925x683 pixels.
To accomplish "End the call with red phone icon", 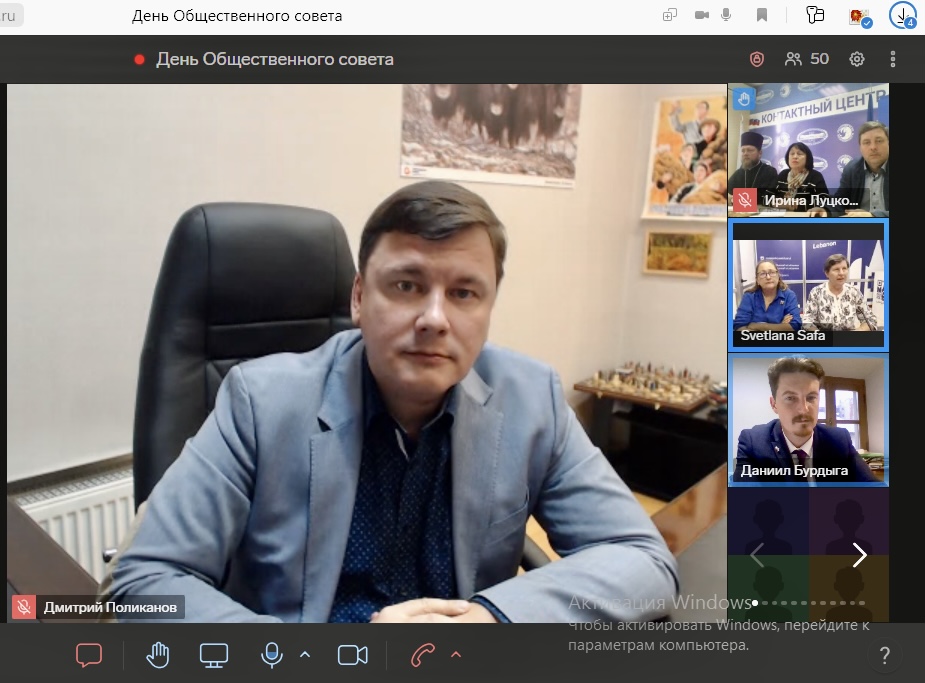I will click(423, 655).
